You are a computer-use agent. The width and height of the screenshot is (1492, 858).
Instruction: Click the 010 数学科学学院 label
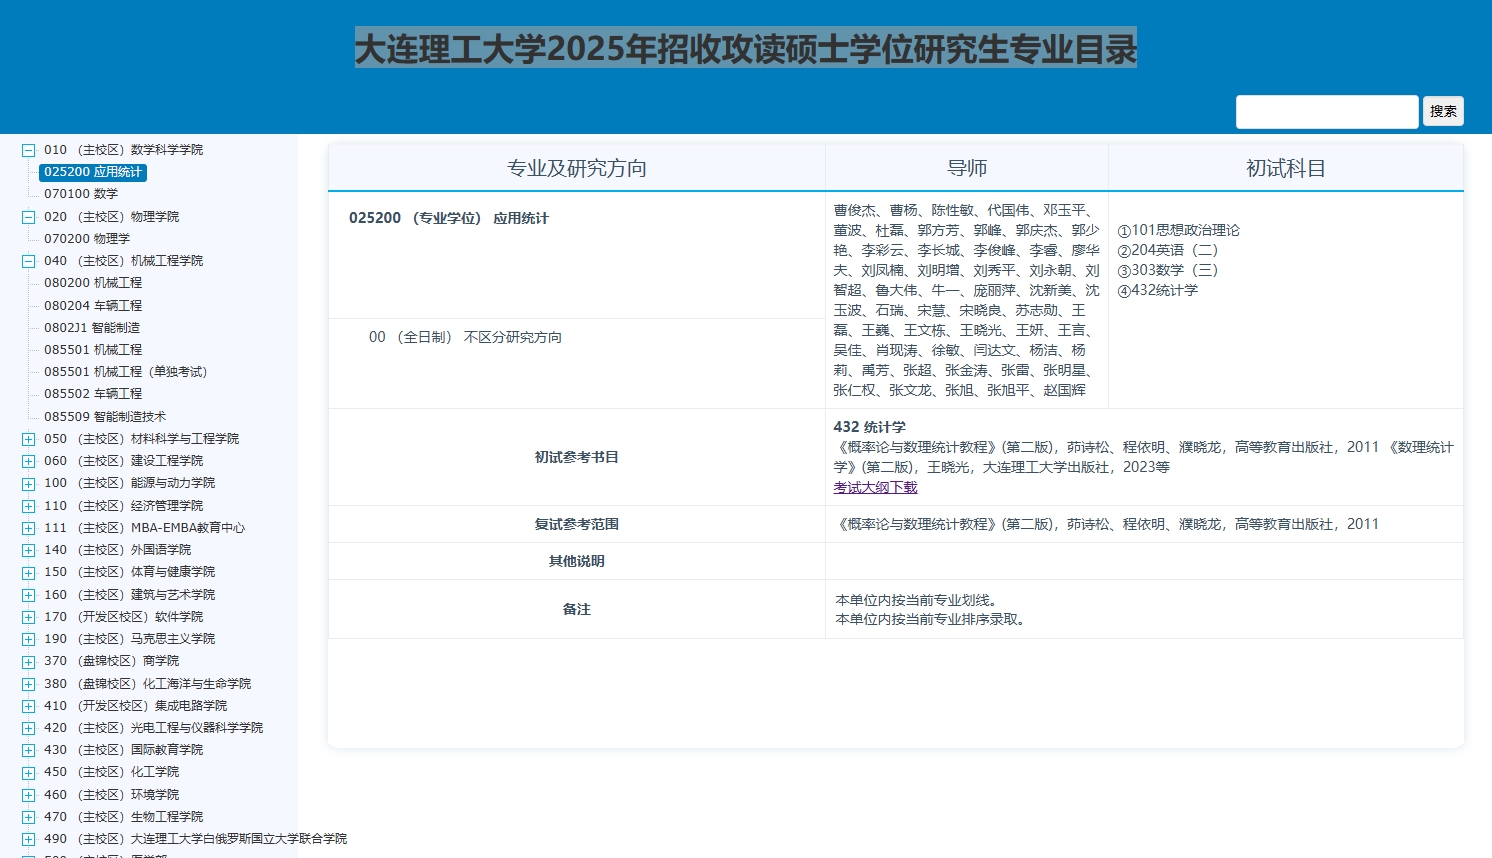pyautogui.click(x=123, y=150)
